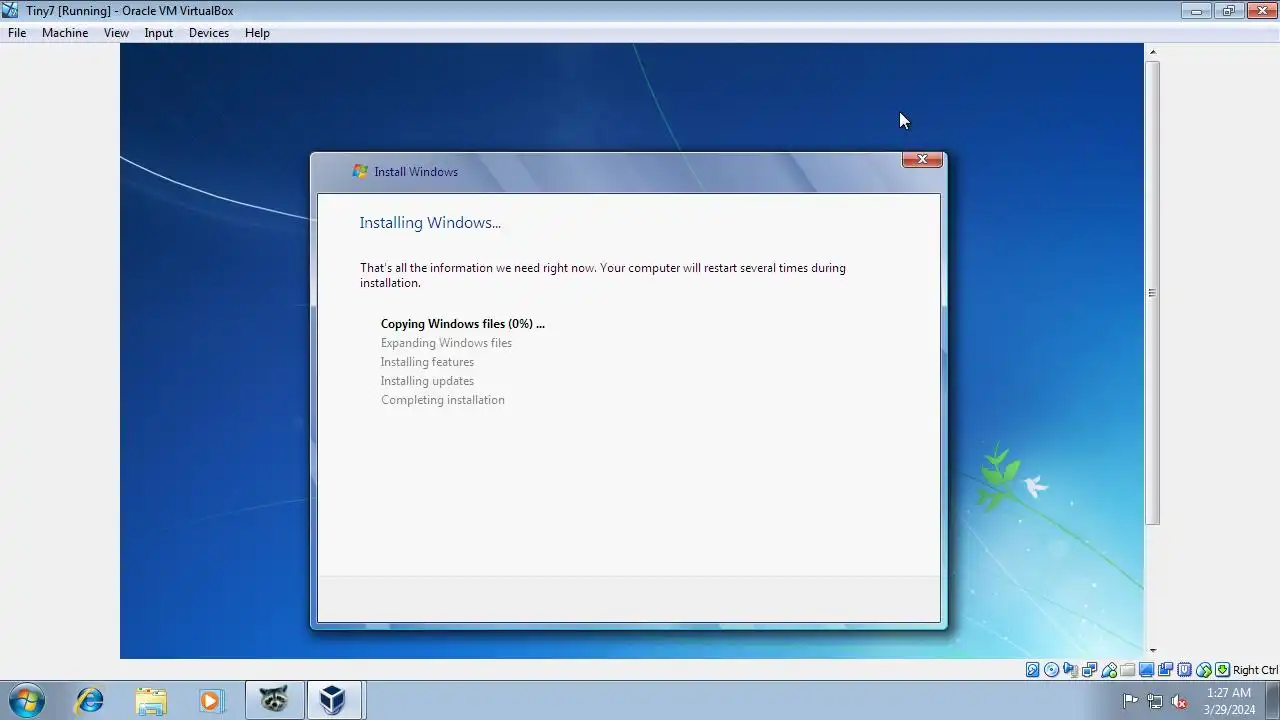Click the scrollbar up arrow in VM view
The width and height of the screenshot is (1280, 720).
point(1152,52)
